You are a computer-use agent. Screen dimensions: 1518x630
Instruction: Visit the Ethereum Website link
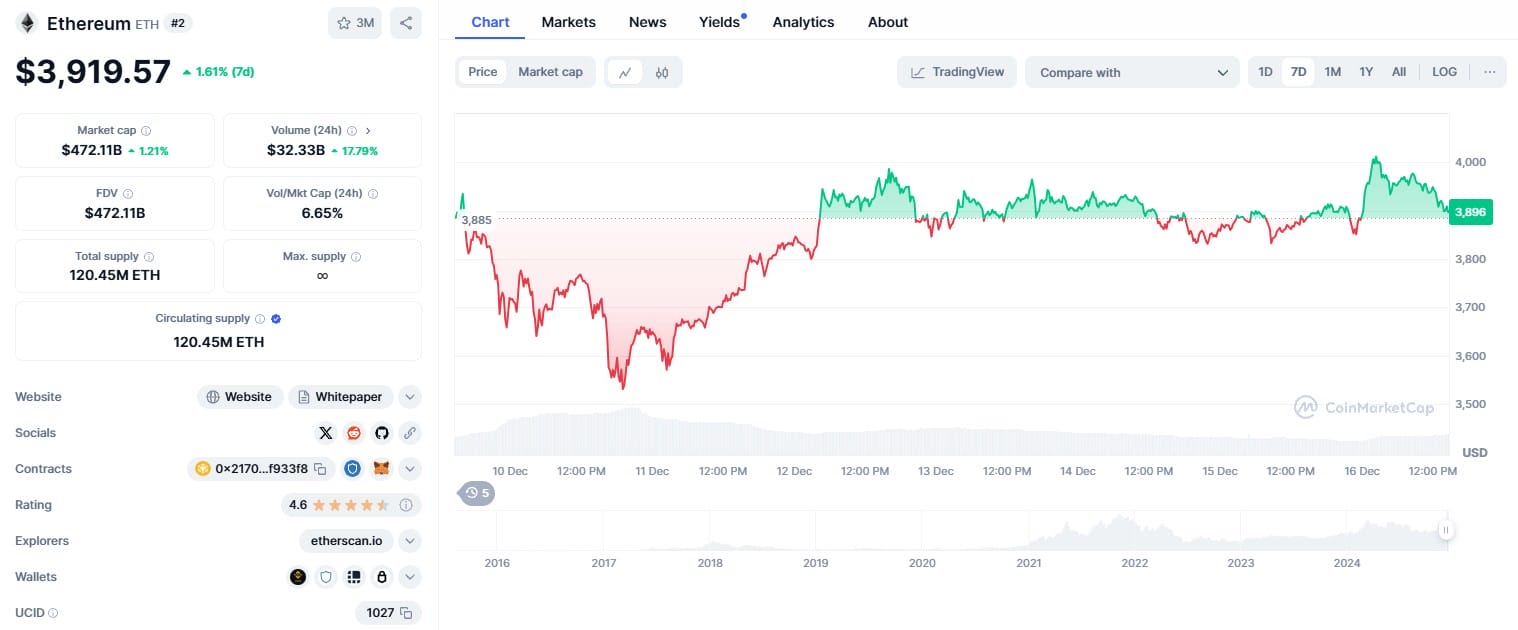click(x=240, y=397)
